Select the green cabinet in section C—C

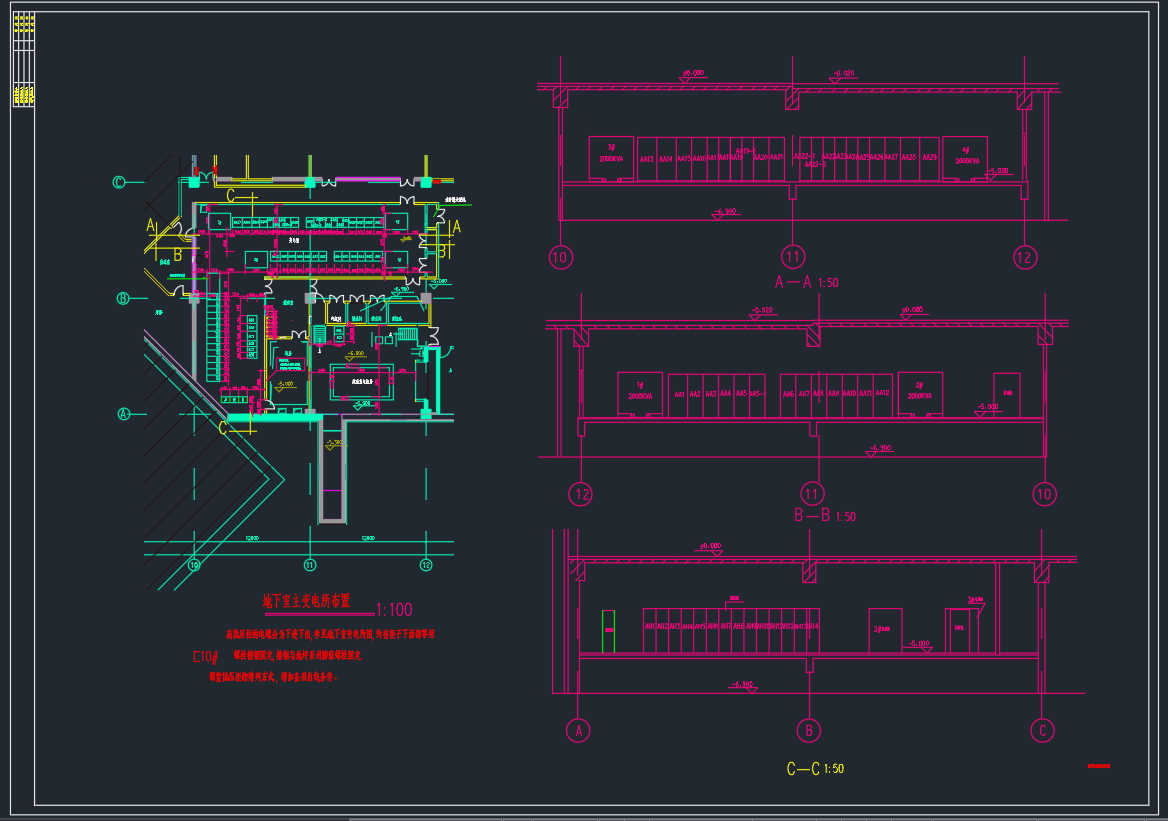[x=606, y=632]
